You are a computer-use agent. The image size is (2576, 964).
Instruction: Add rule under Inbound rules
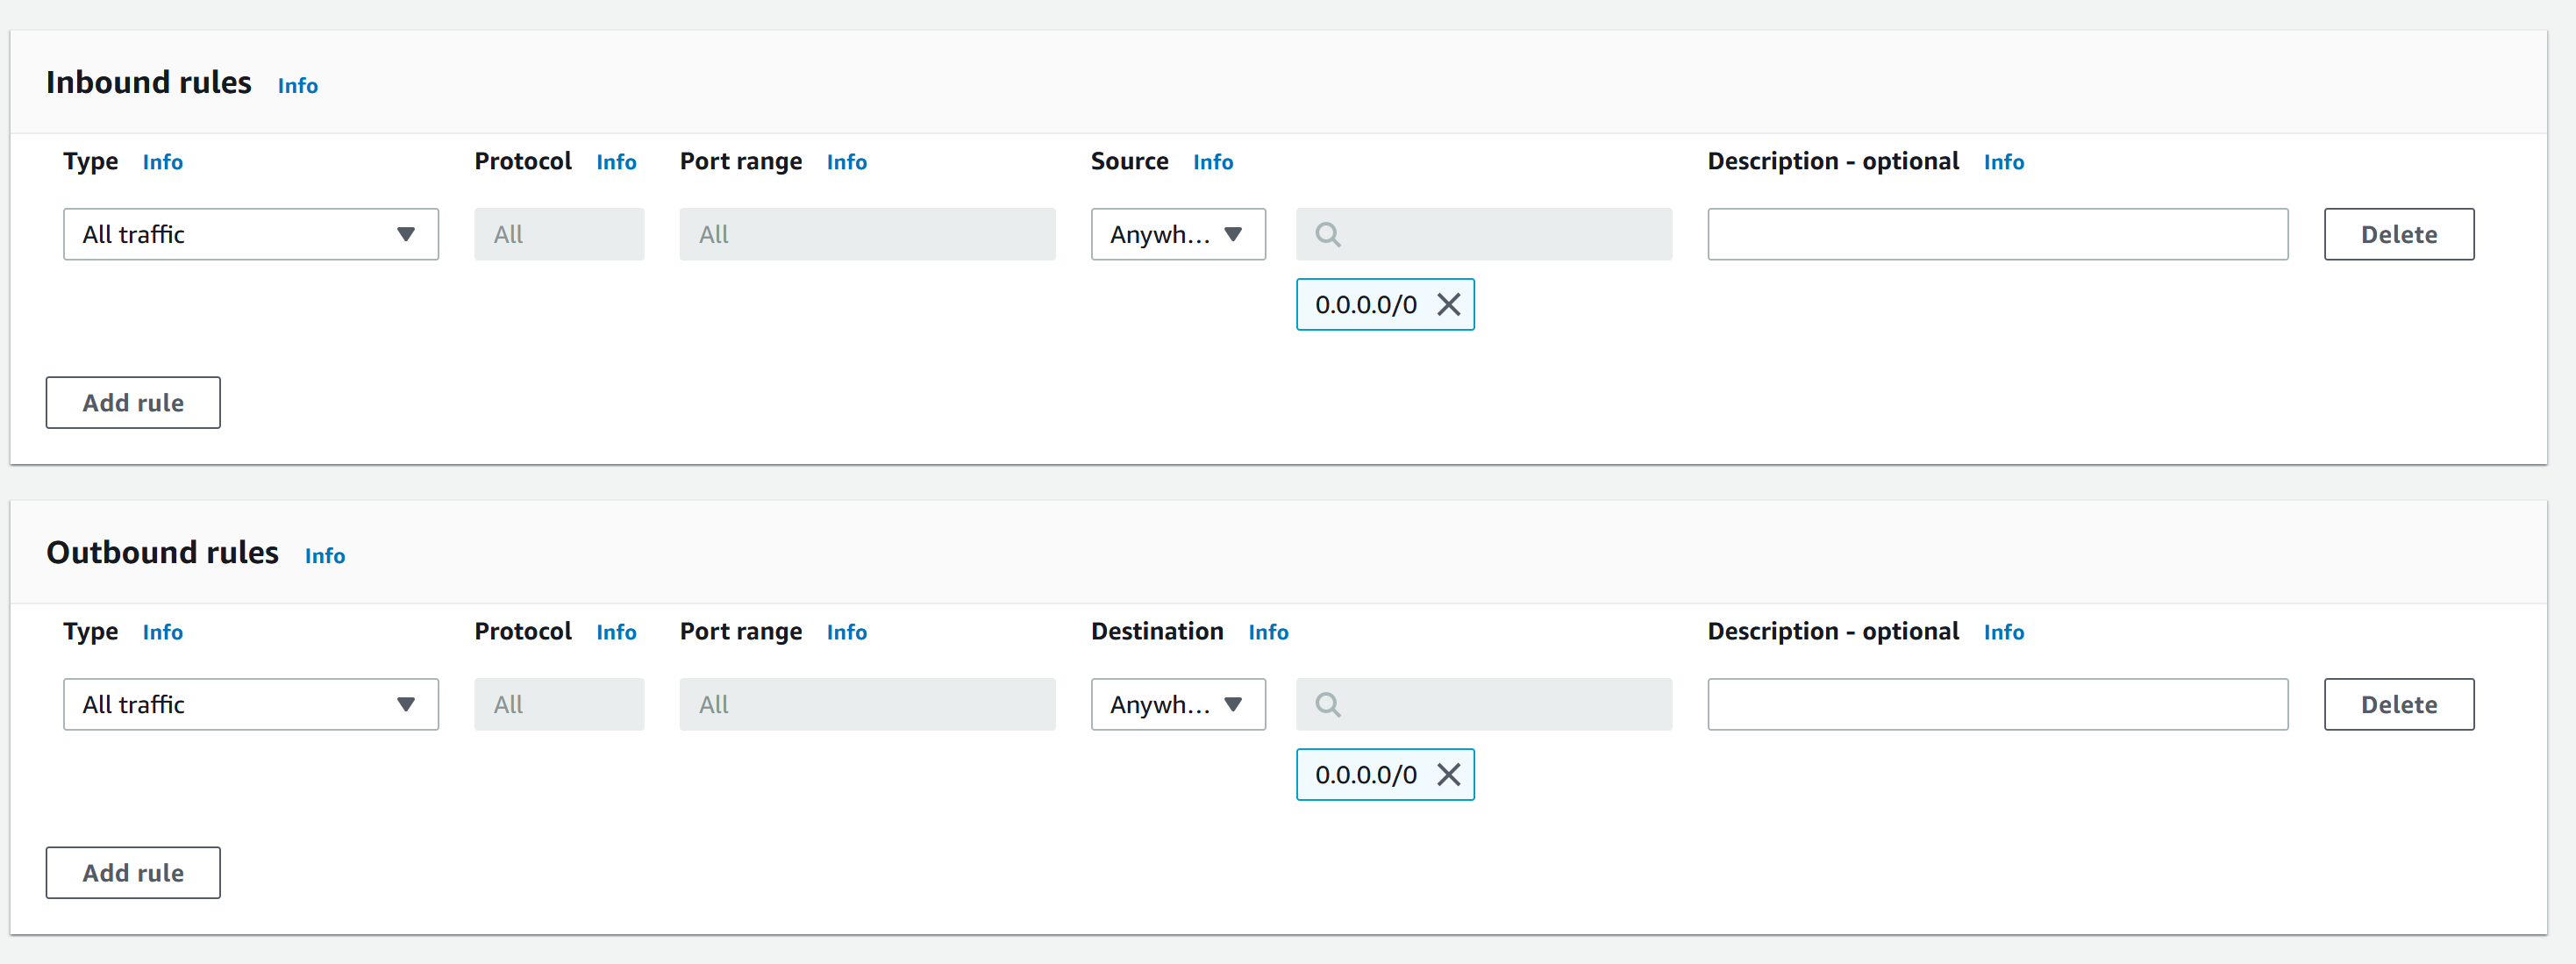coord(133,402)
